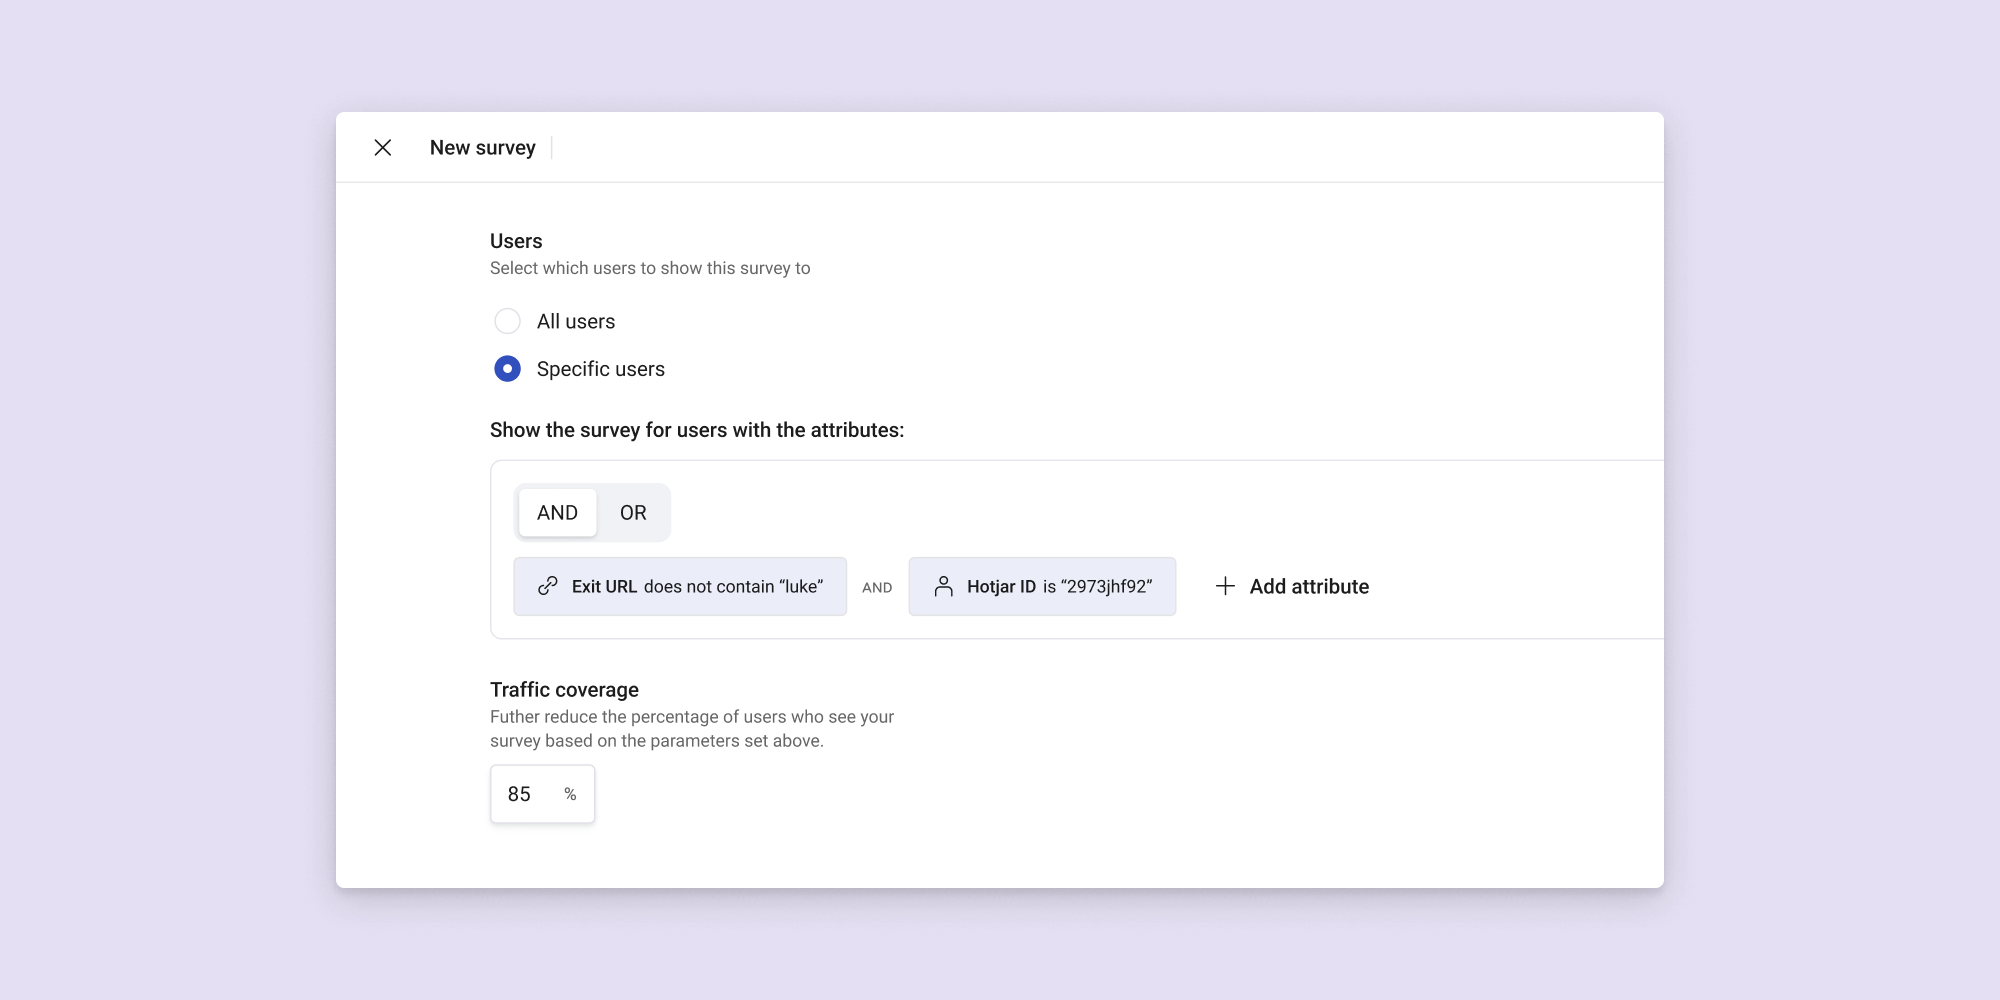The width and height of the screenshot is (2000, 1000).
Task: Click the small AND connector between attributes
Action: point(877,588)
